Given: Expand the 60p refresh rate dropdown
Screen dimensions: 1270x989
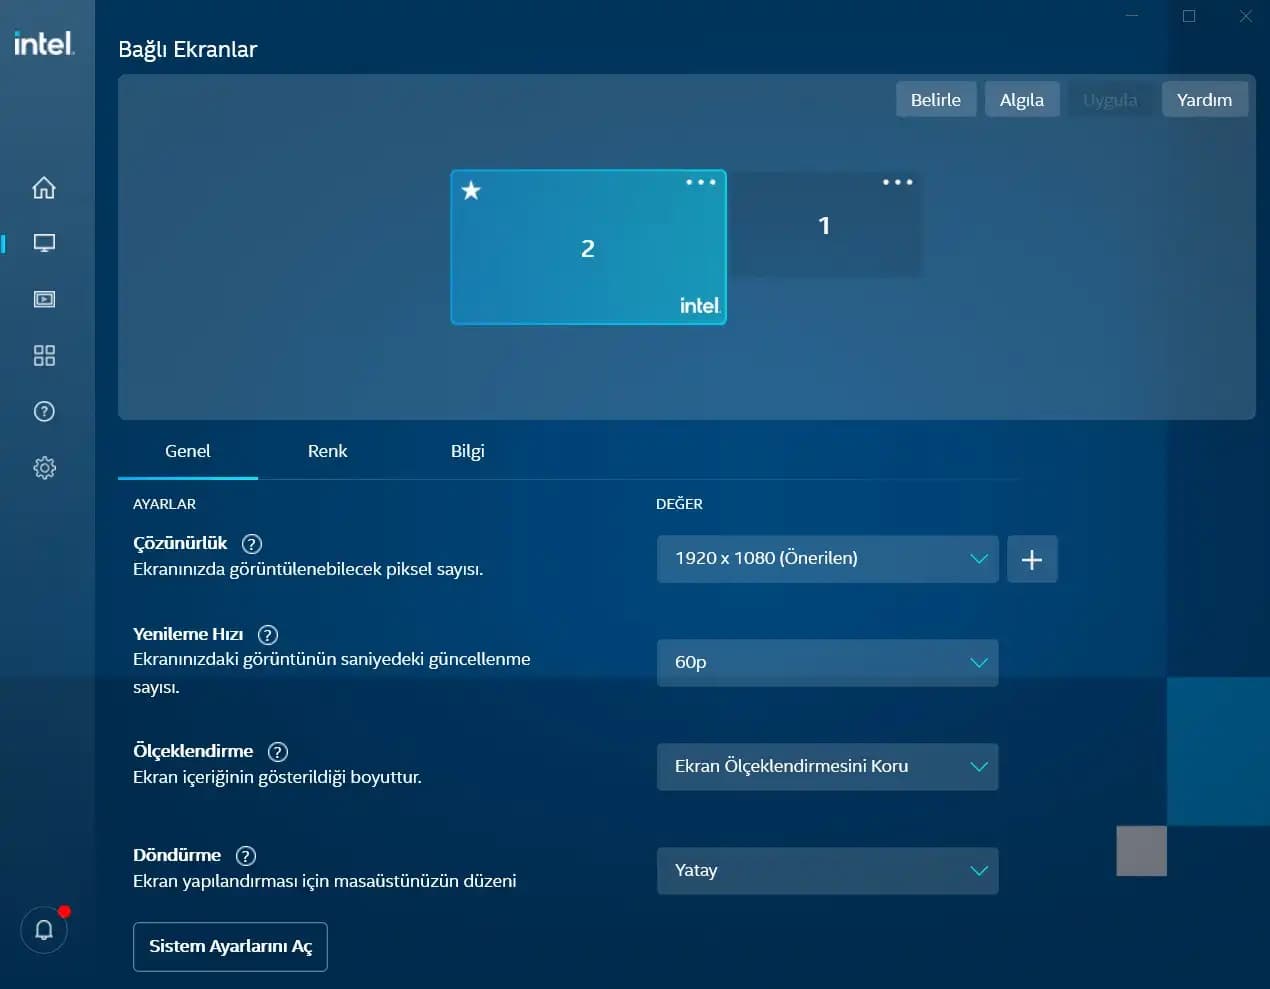Looking at the screenshot, I should (x=827, y=663).
